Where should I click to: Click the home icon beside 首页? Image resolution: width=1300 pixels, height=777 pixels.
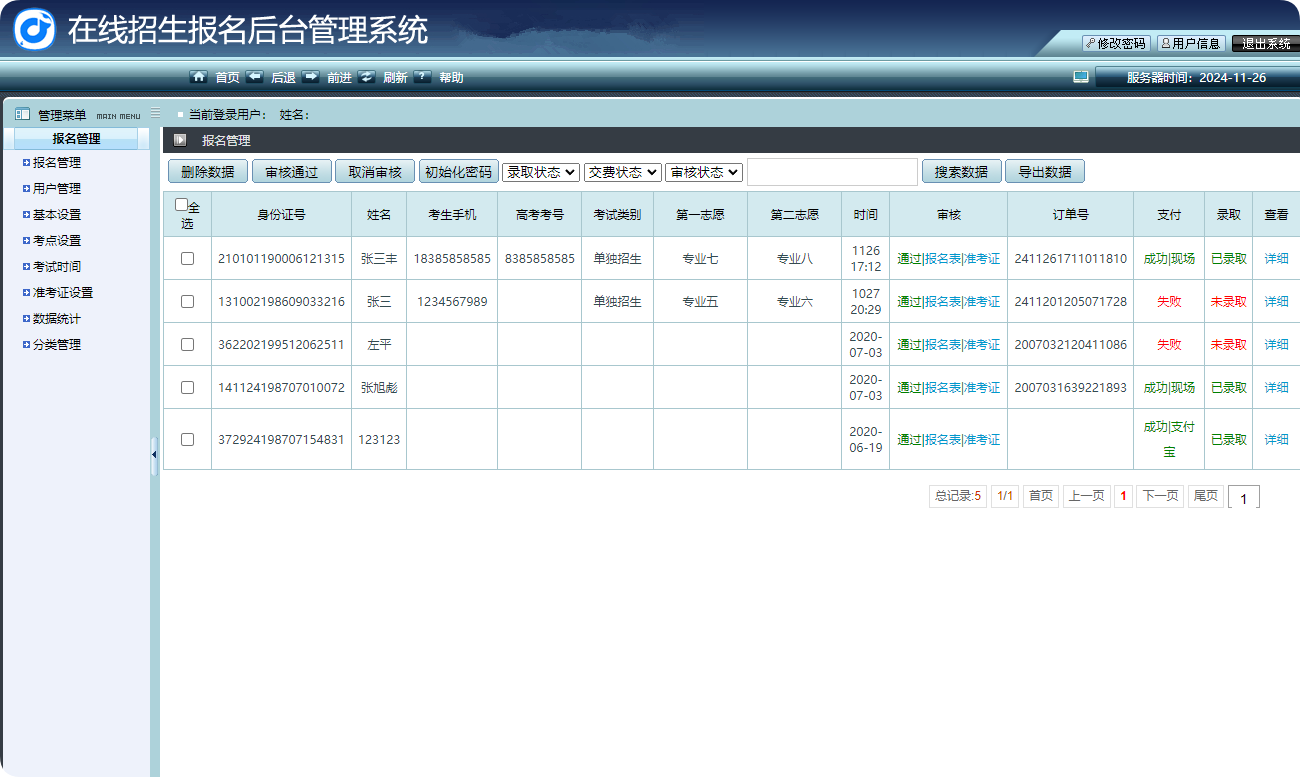pyautogui.click(x=199, y=77)
